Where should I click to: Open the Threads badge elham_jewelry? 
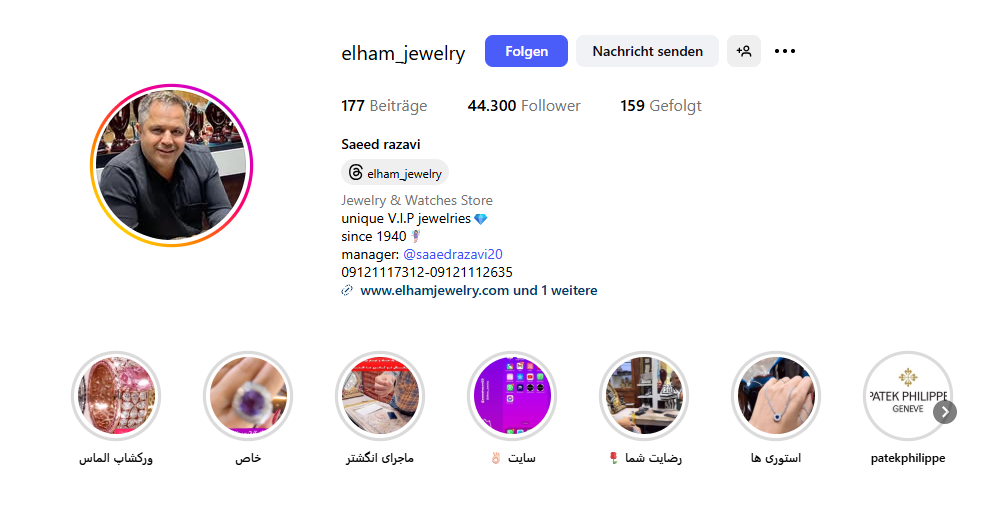(x=395, y=173)
